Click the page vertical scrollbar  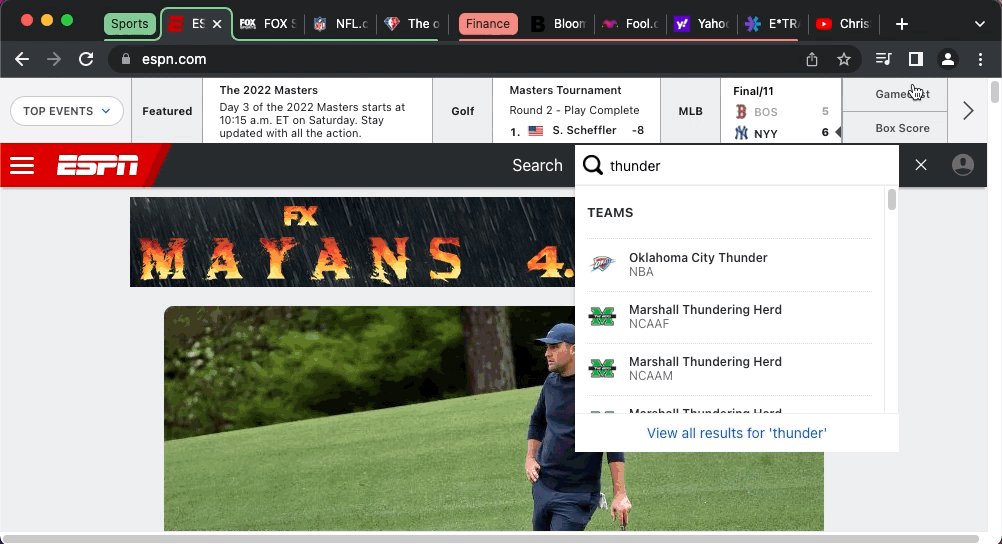[994, 91]
